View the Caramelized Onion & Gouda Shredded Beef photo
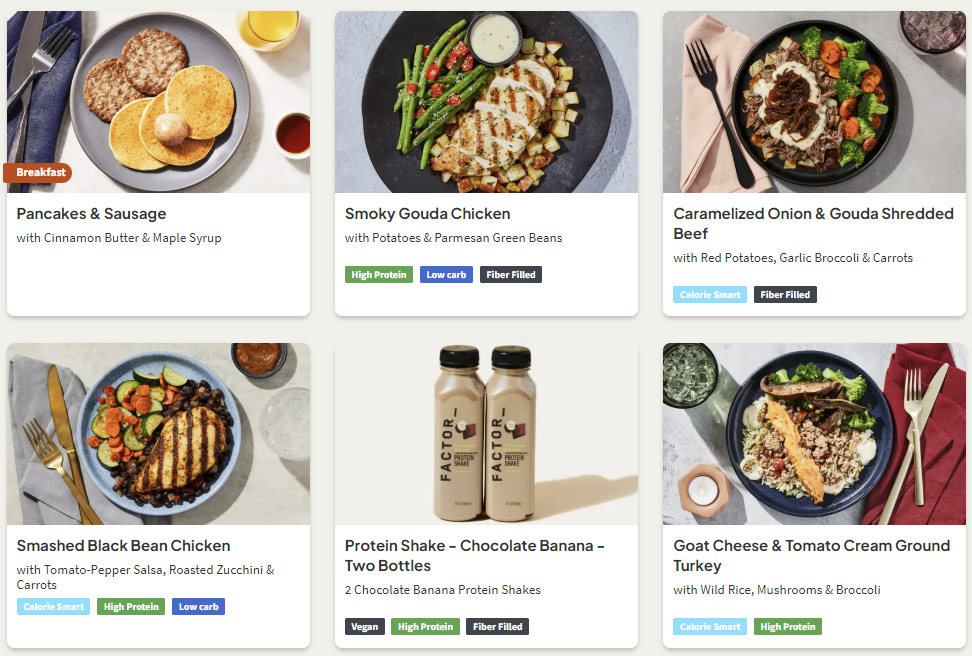 (x=814, y=100)
